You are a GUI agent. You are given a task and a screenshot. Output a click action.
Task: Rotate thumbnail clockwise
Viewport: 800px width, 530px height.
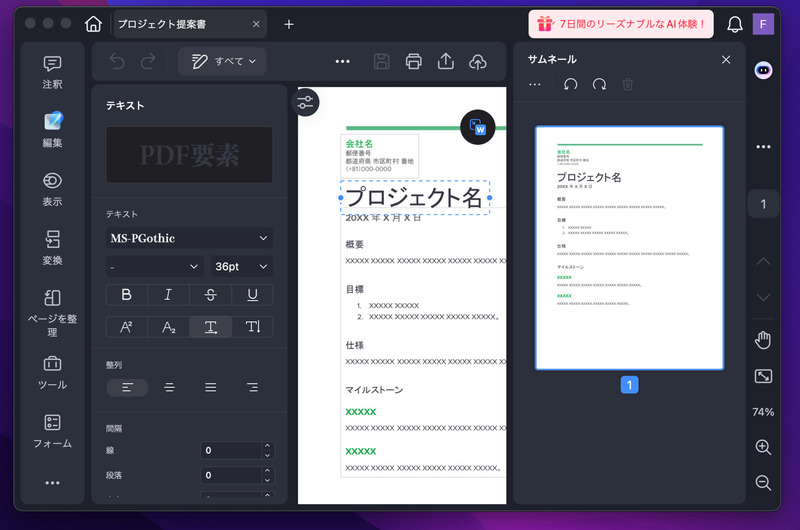599,84
